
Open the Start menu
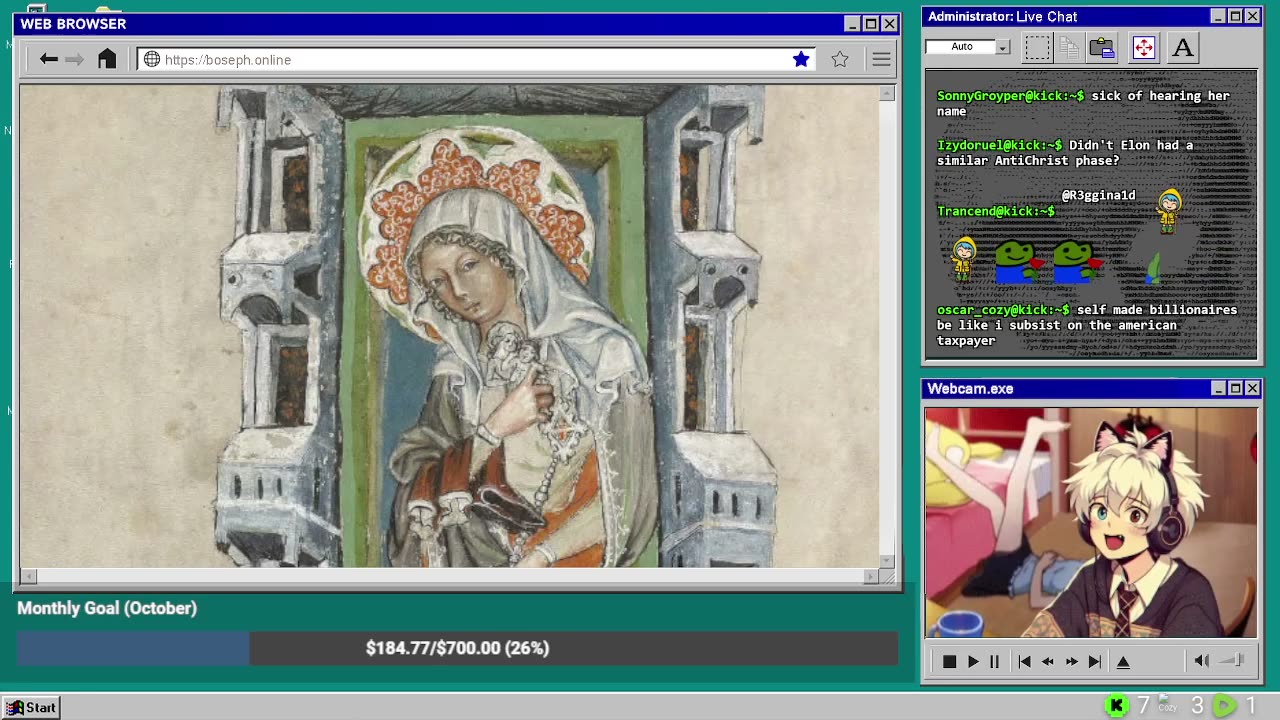click(x=31, y=707)
